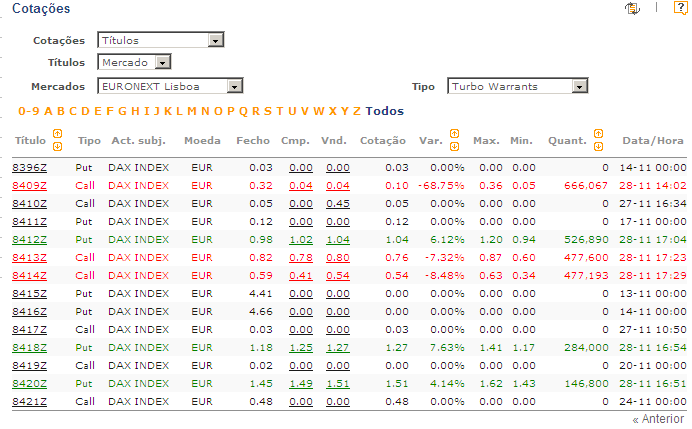
Task: Open title 8410Z
Action: pyautogui.click(x=30, y=204)
